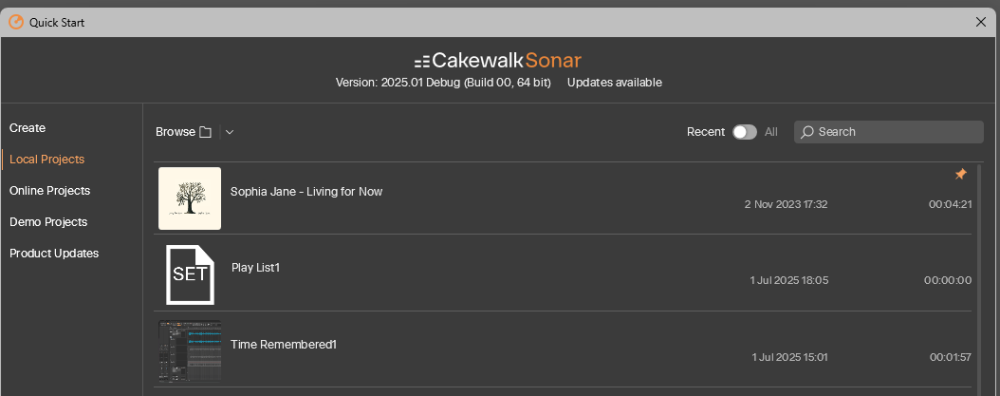The height and width of the screenshot is (396, 1000).
Task: Click the Quick Start title bar icon
Action: [x=16, y=22]
